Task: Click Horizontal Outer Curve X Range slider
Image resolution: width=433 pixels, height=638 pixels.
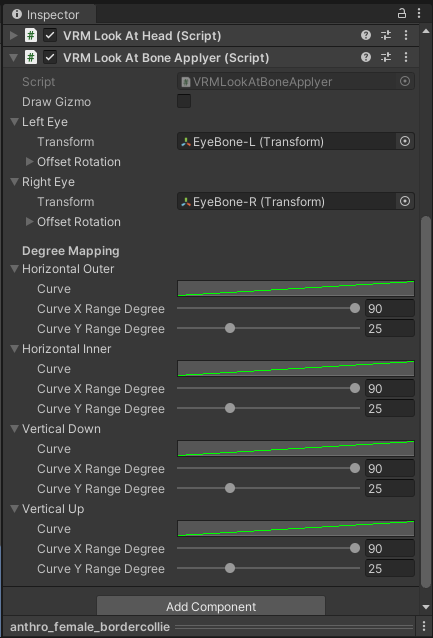Action: click(269, 308)
